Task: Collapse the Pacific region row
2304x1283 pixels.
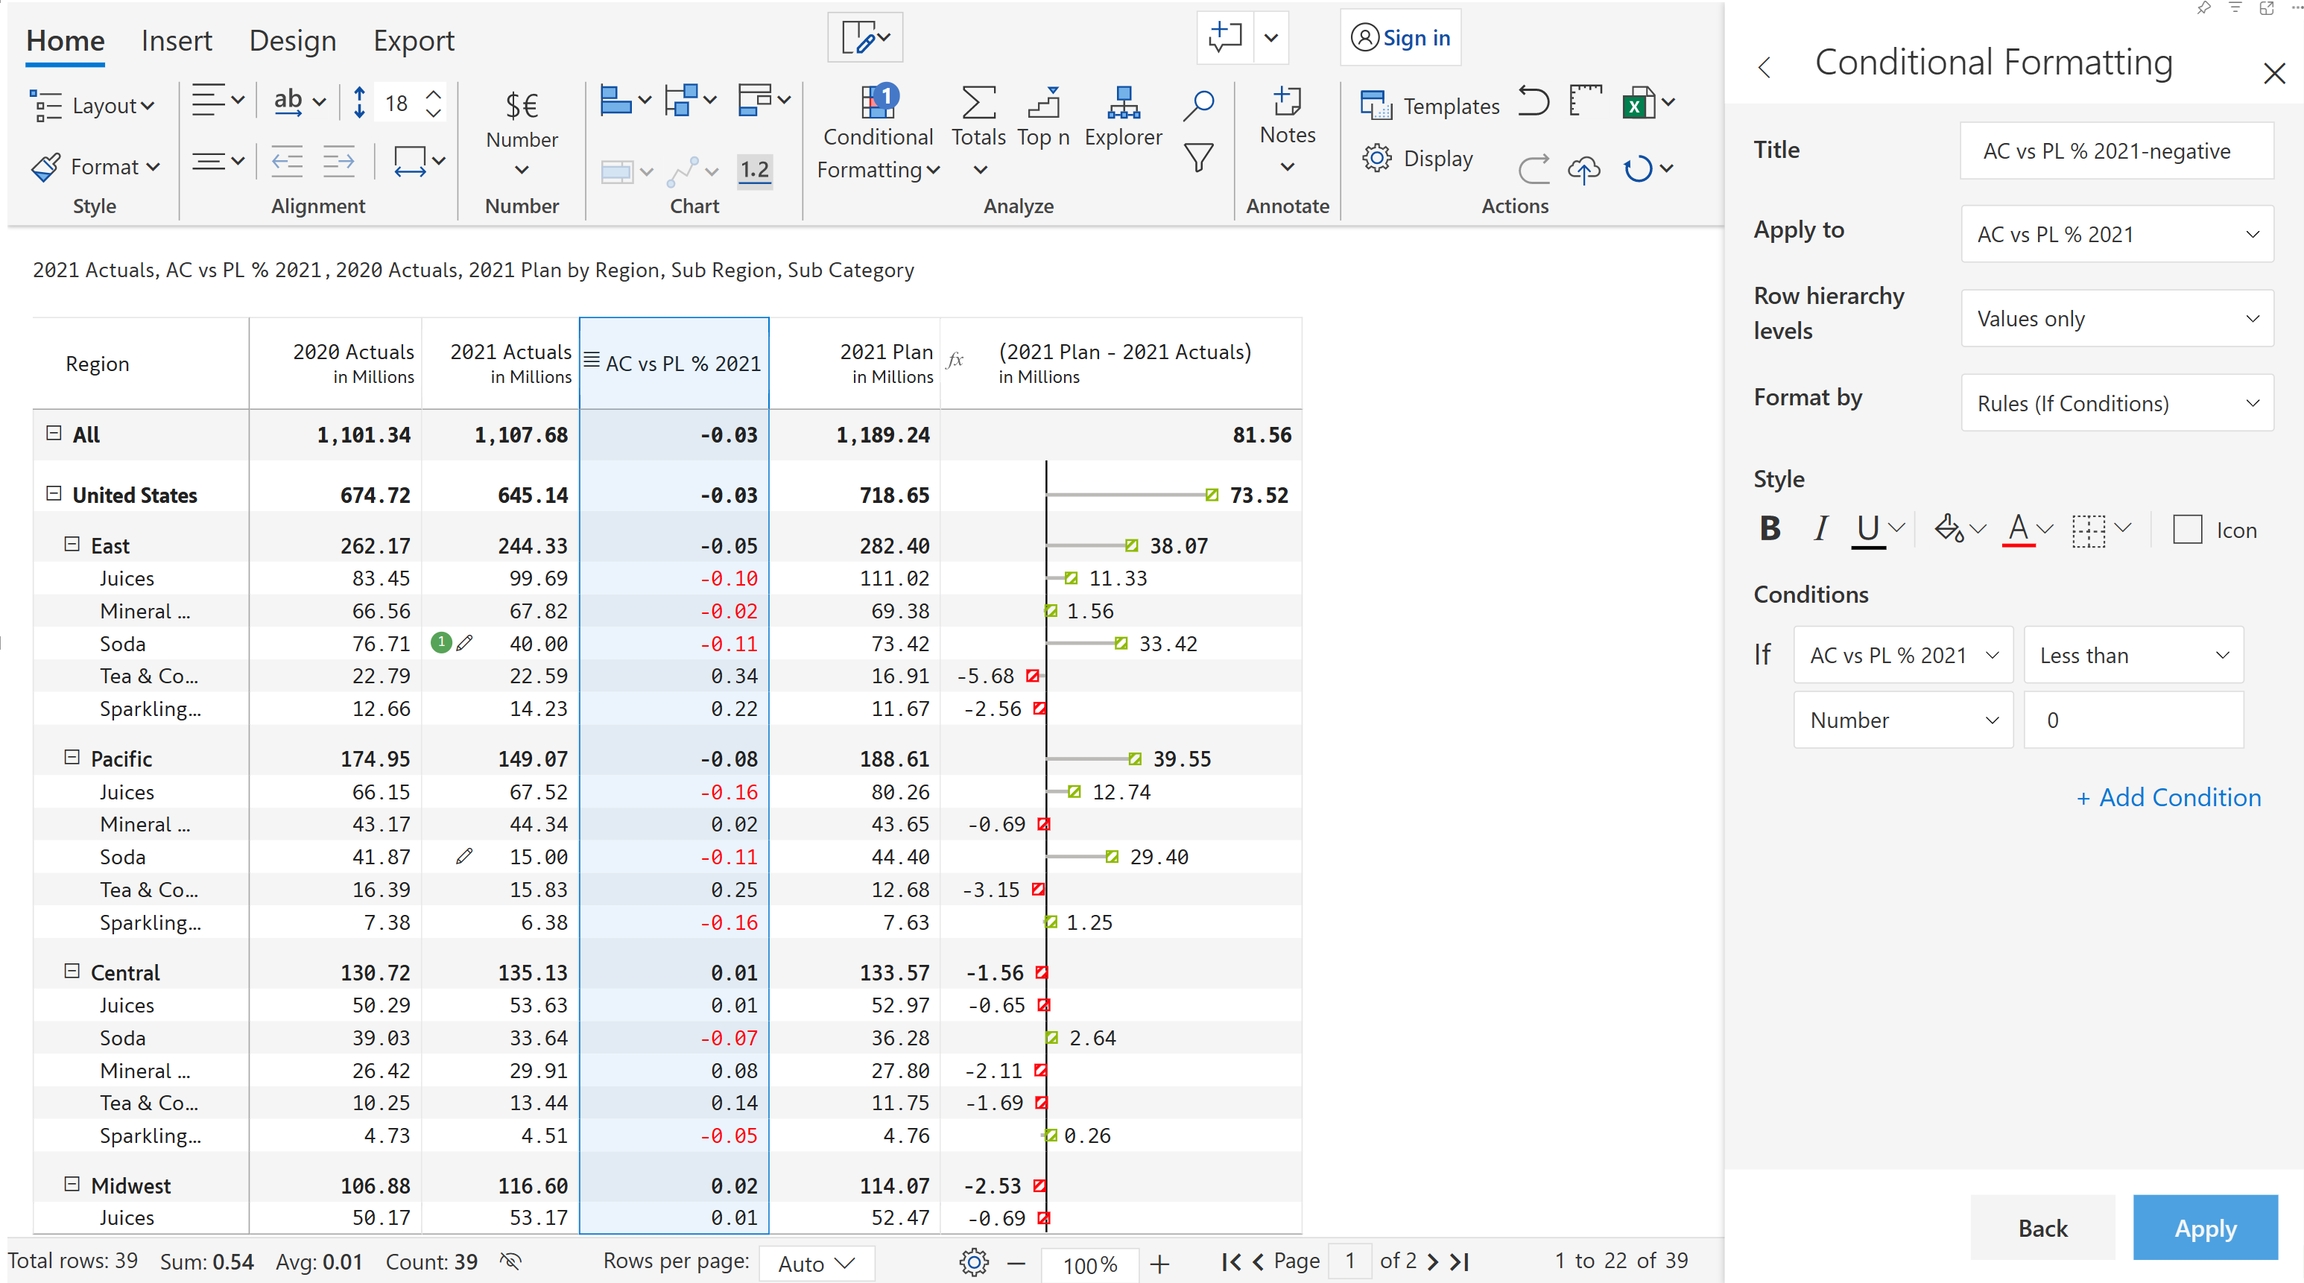Action: [72, 758]
